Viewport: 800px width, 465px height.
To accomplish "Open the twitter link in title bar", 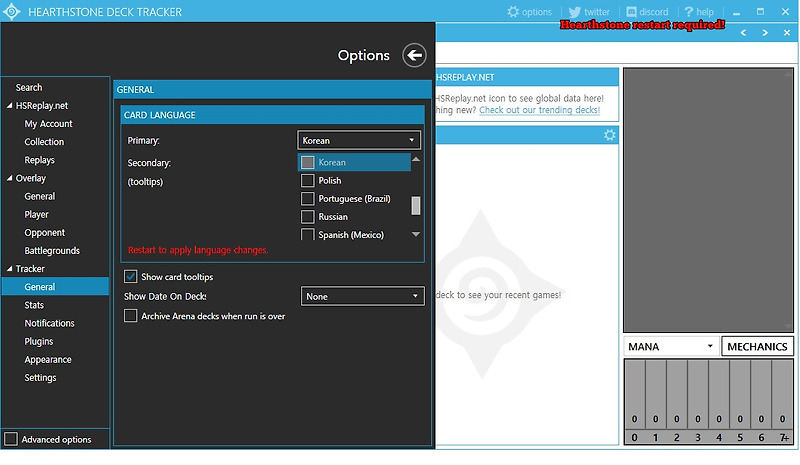I will tap(589, 12).
